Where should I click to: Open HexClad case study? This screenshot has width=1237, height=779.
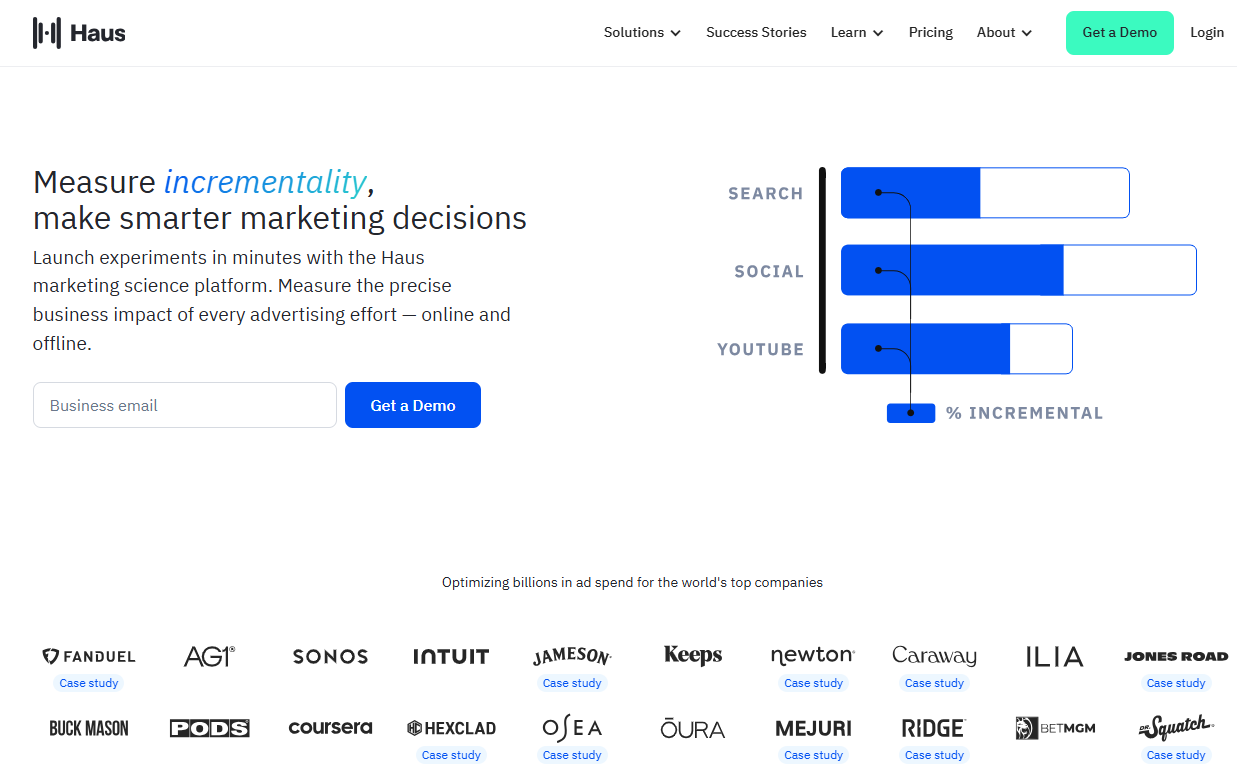[x=451, y=755]
